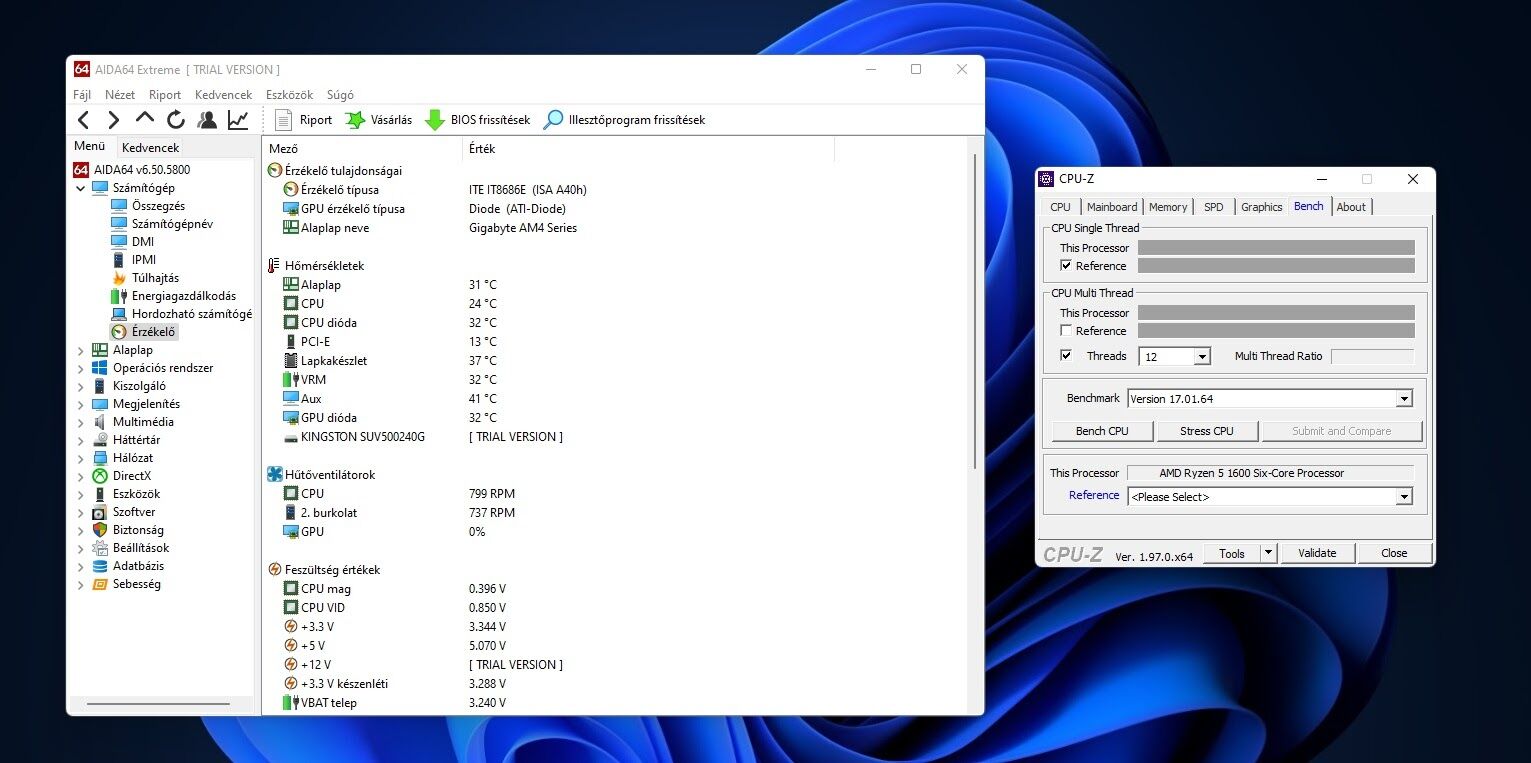Viewport: 1531px width, 763px height.
Task: Toggle the CPU Multi Thread Reference checkbox
Action: (x=1066, y=331)
